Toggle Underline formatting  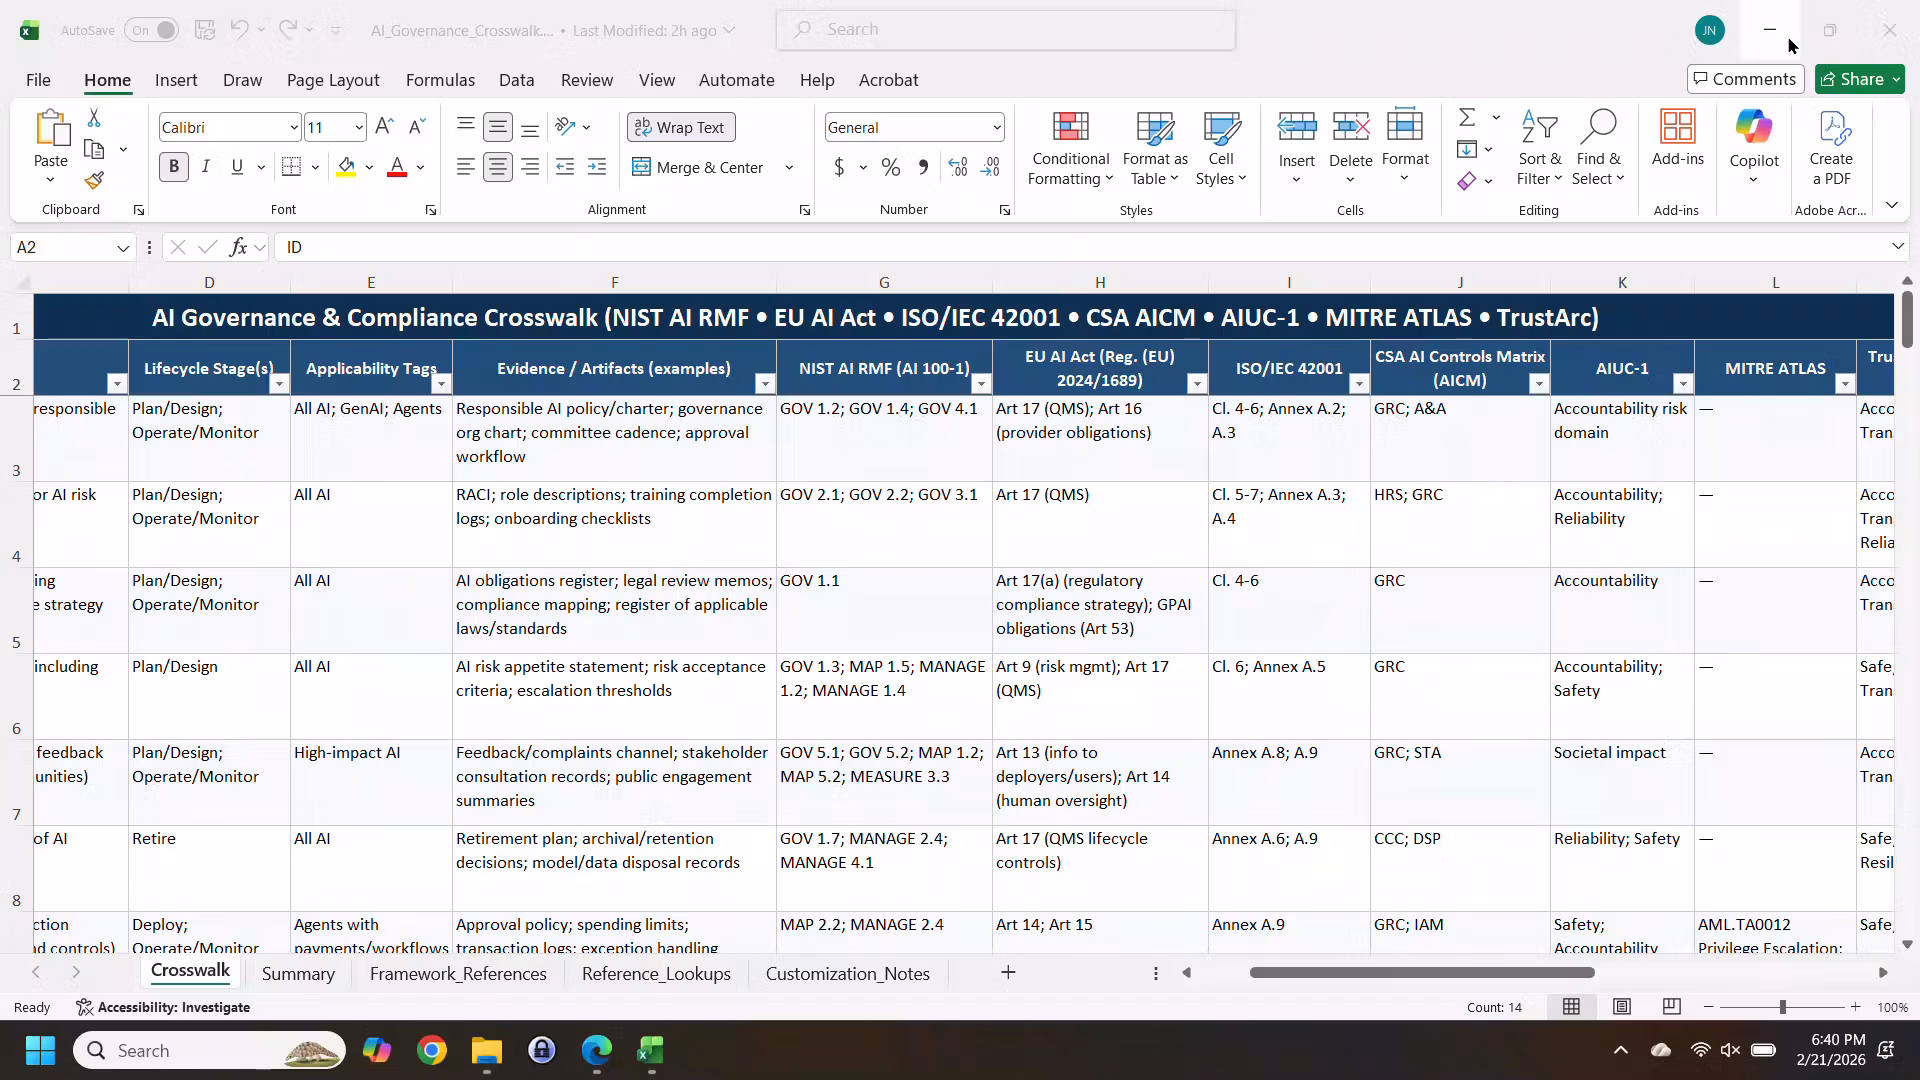click(x=237, y=167)
